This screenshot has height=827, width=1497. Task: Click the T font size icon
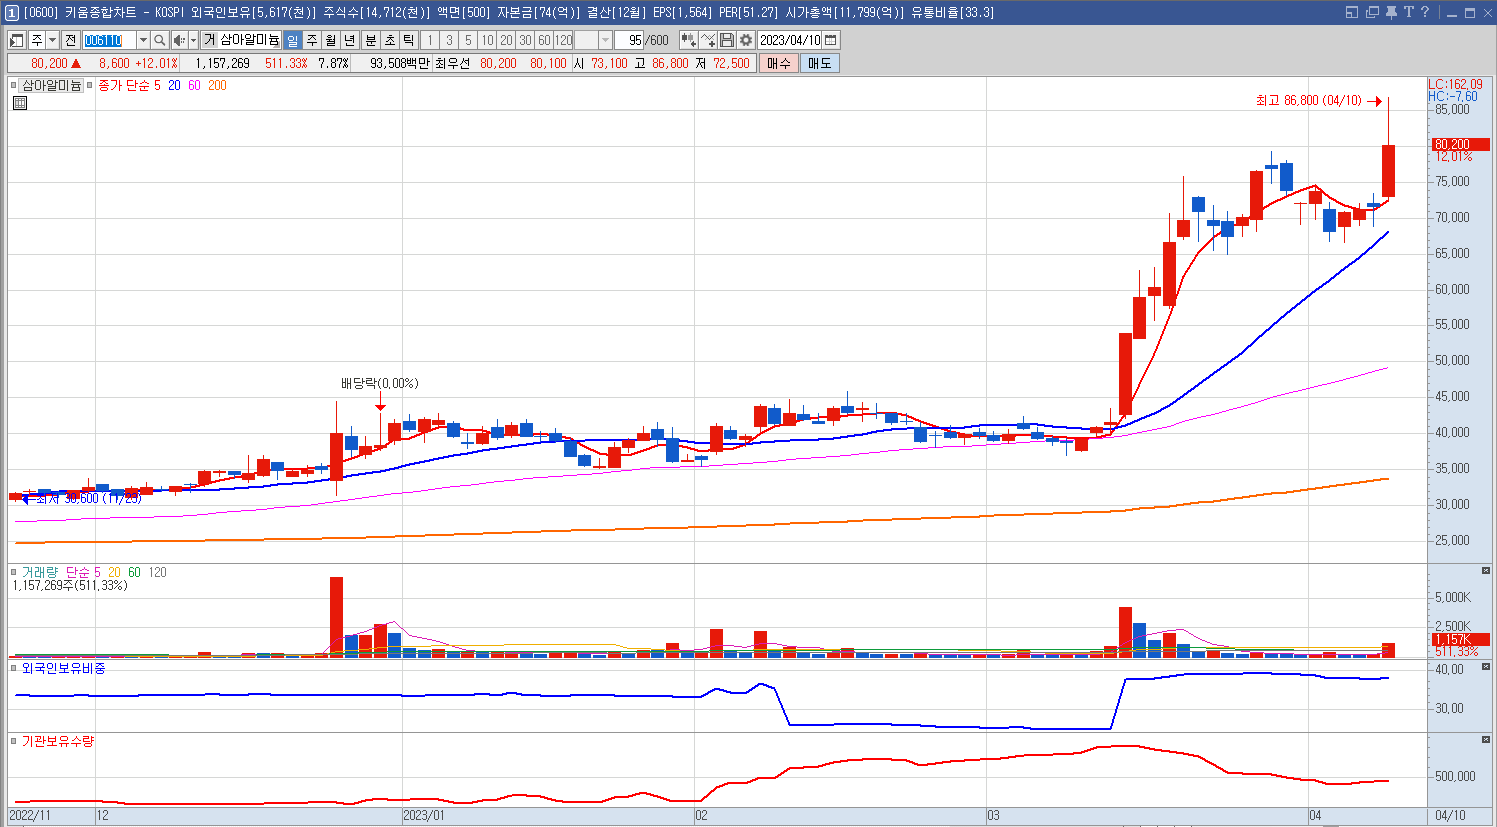(1408, 12)
